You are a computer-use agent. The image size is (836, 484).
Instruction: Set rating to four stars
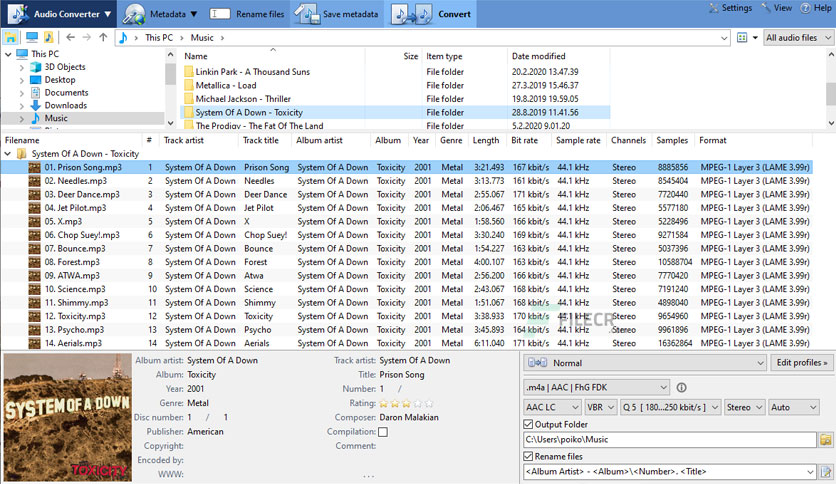(418, 404)
